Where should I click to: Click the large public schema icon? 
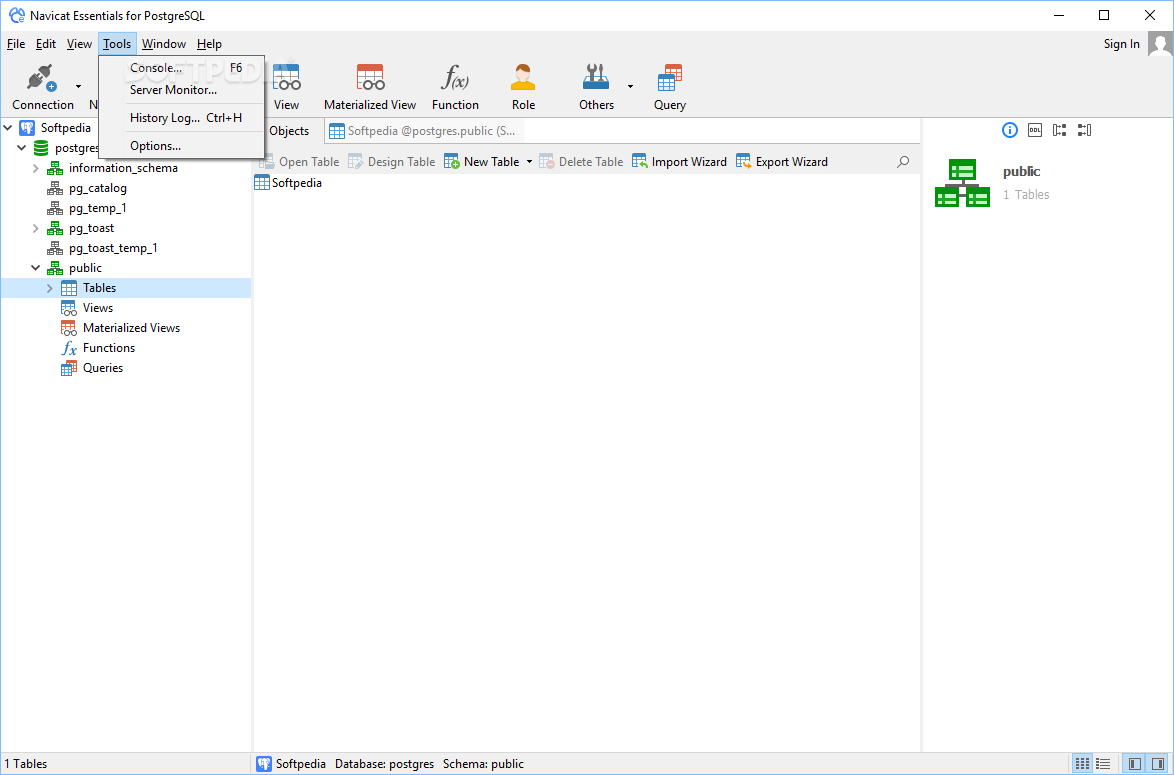[x=962, y=183]
